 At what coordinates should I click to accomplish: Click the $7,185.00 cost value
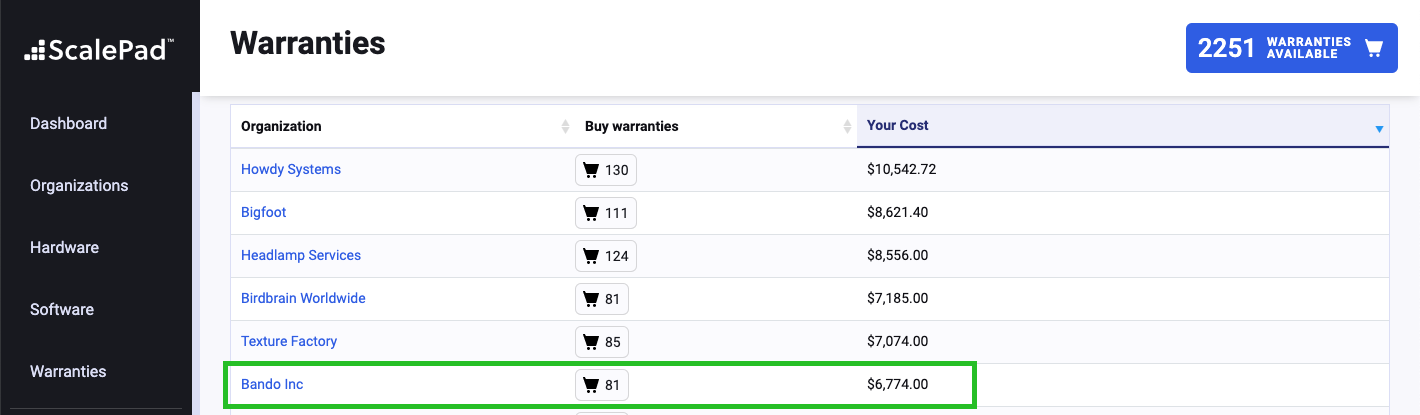897,298
